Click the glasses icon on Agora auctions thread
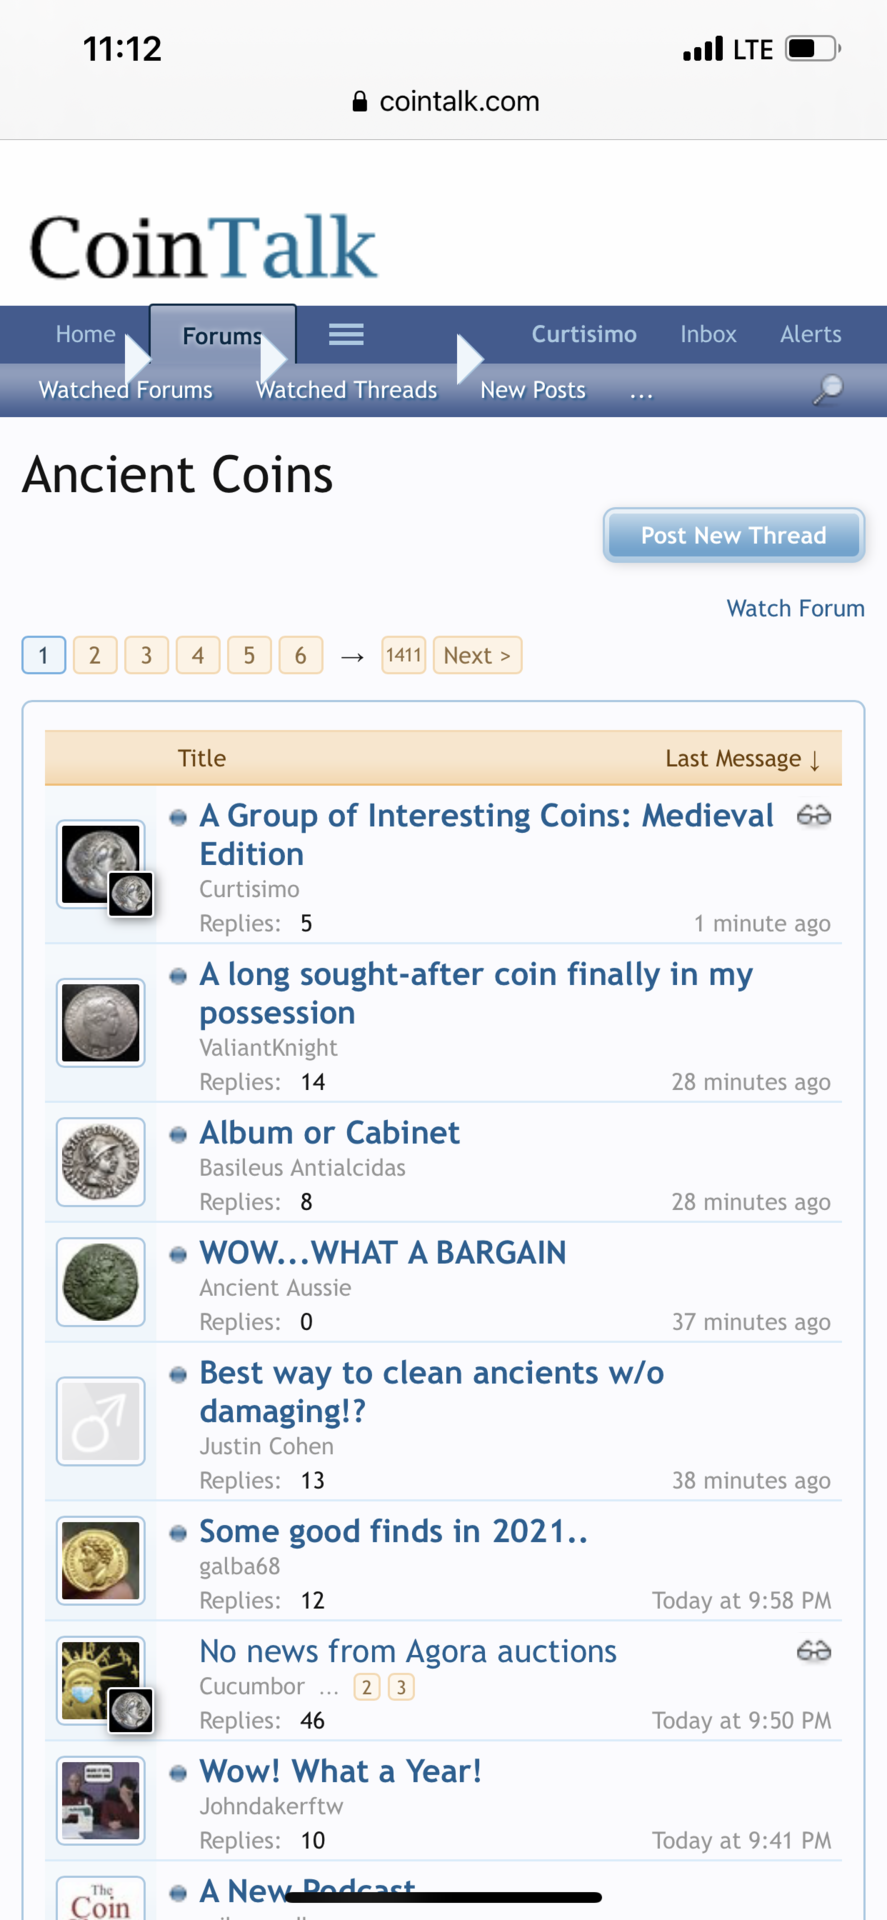 tap(814, 1651)
